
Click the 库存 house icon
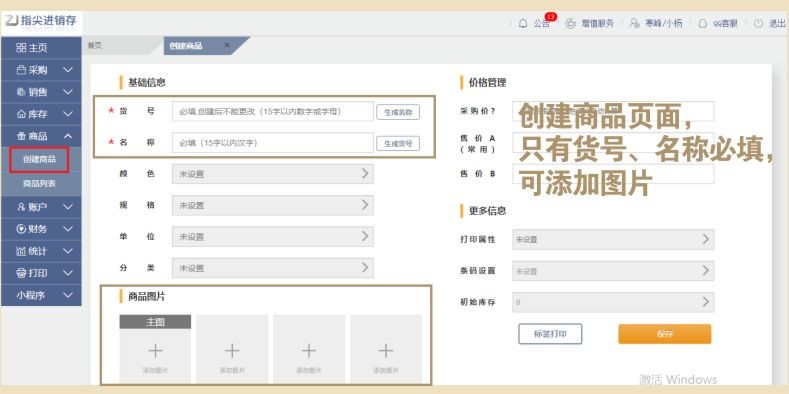[21, 114]
